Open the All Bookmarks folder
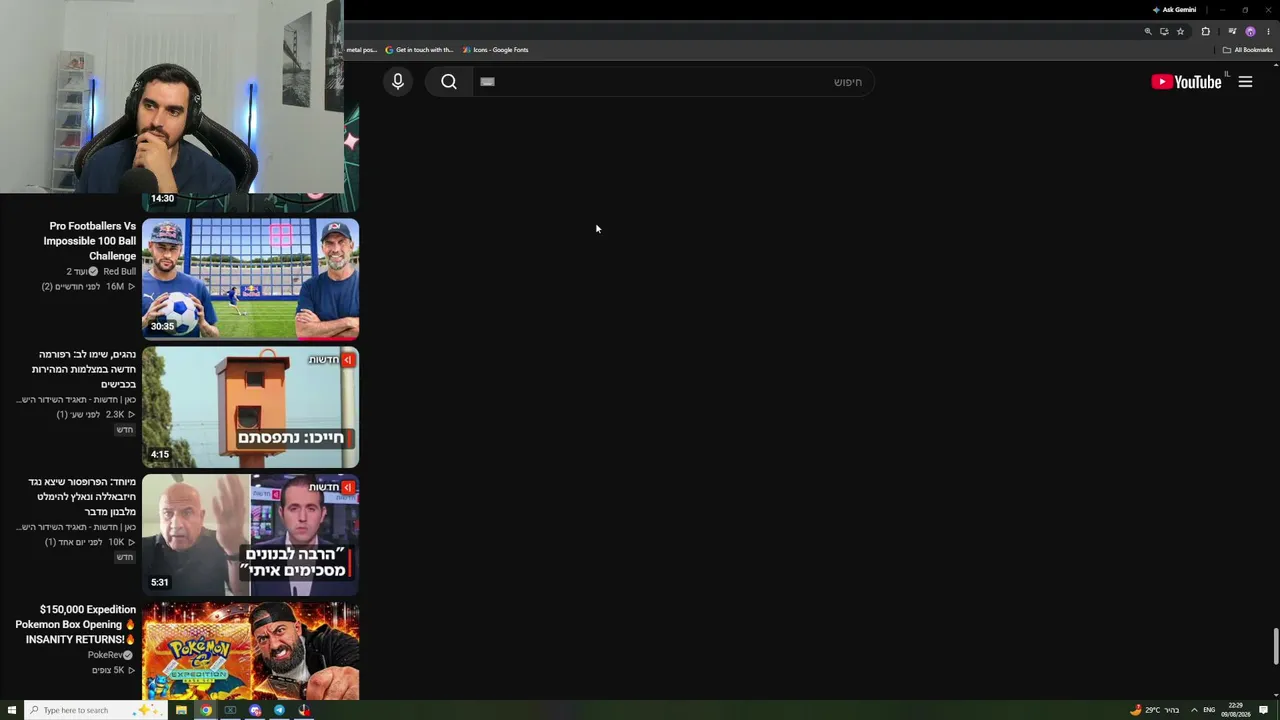 (1248, 50)
